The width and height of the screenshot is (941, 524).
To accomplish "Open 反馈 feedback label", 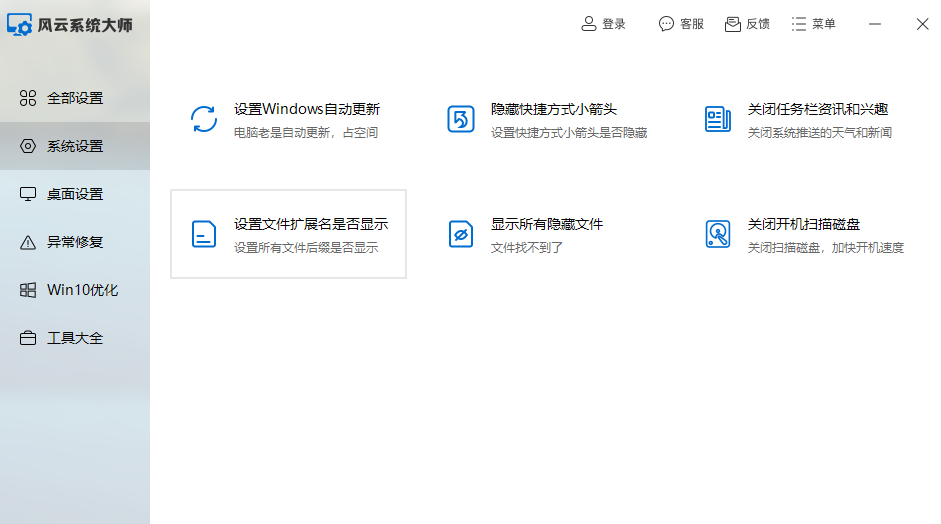I will point(758,24).
